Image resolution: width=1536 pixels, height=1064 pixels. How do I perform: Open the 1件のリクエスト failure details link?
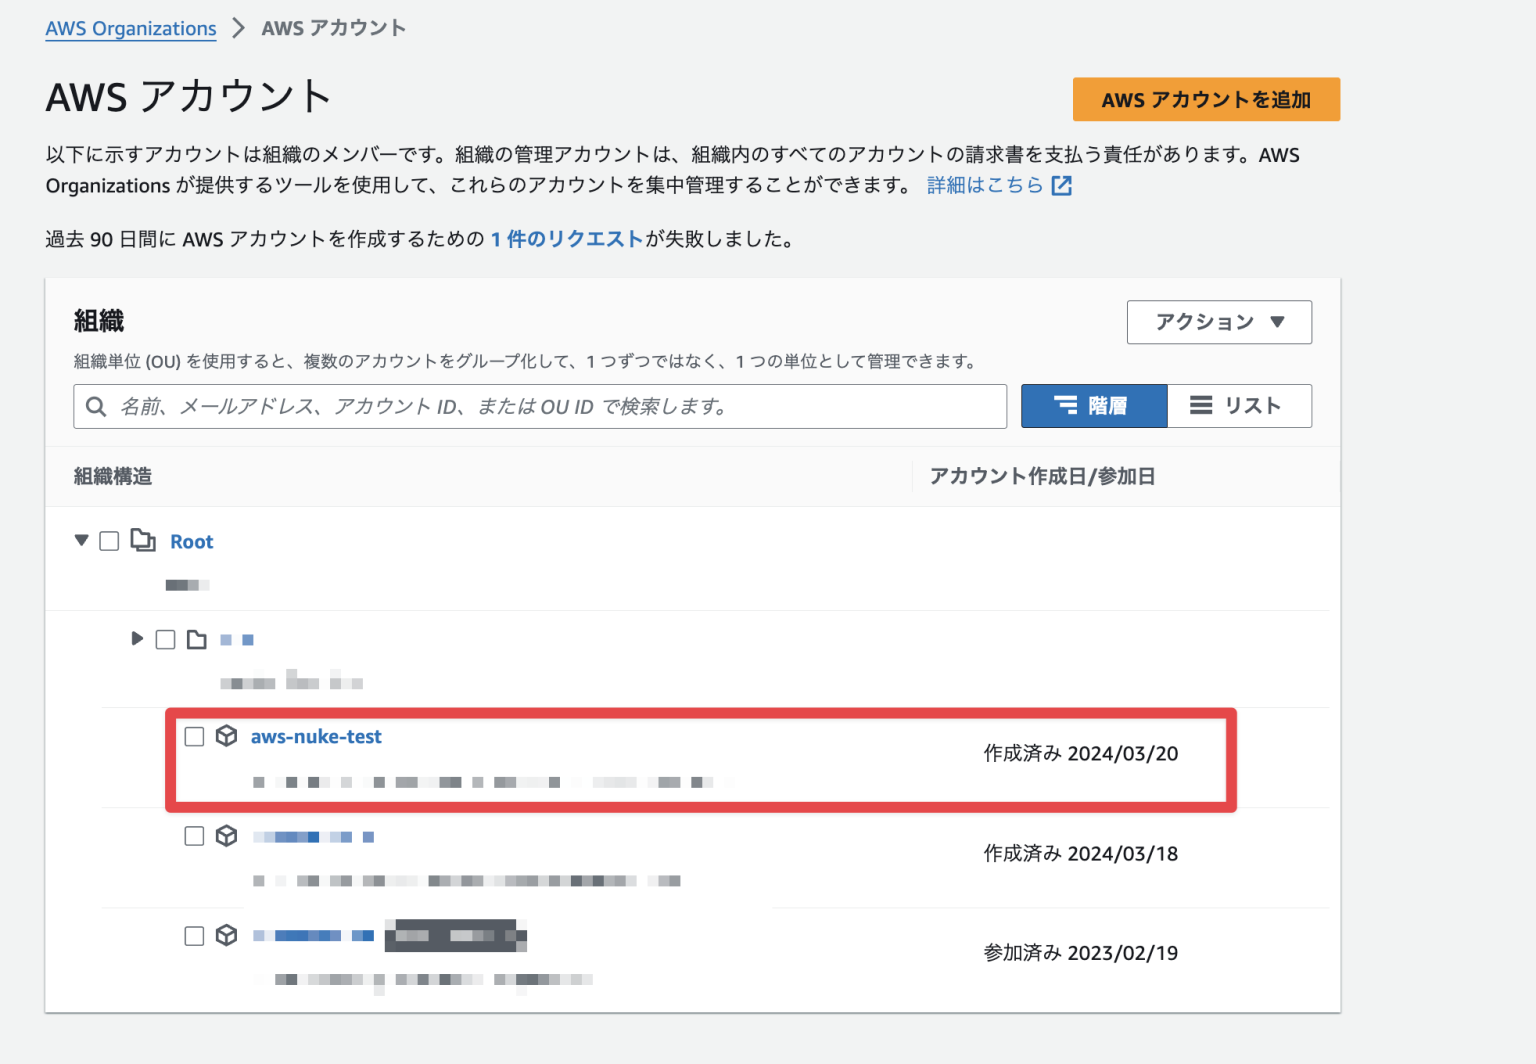566,238
